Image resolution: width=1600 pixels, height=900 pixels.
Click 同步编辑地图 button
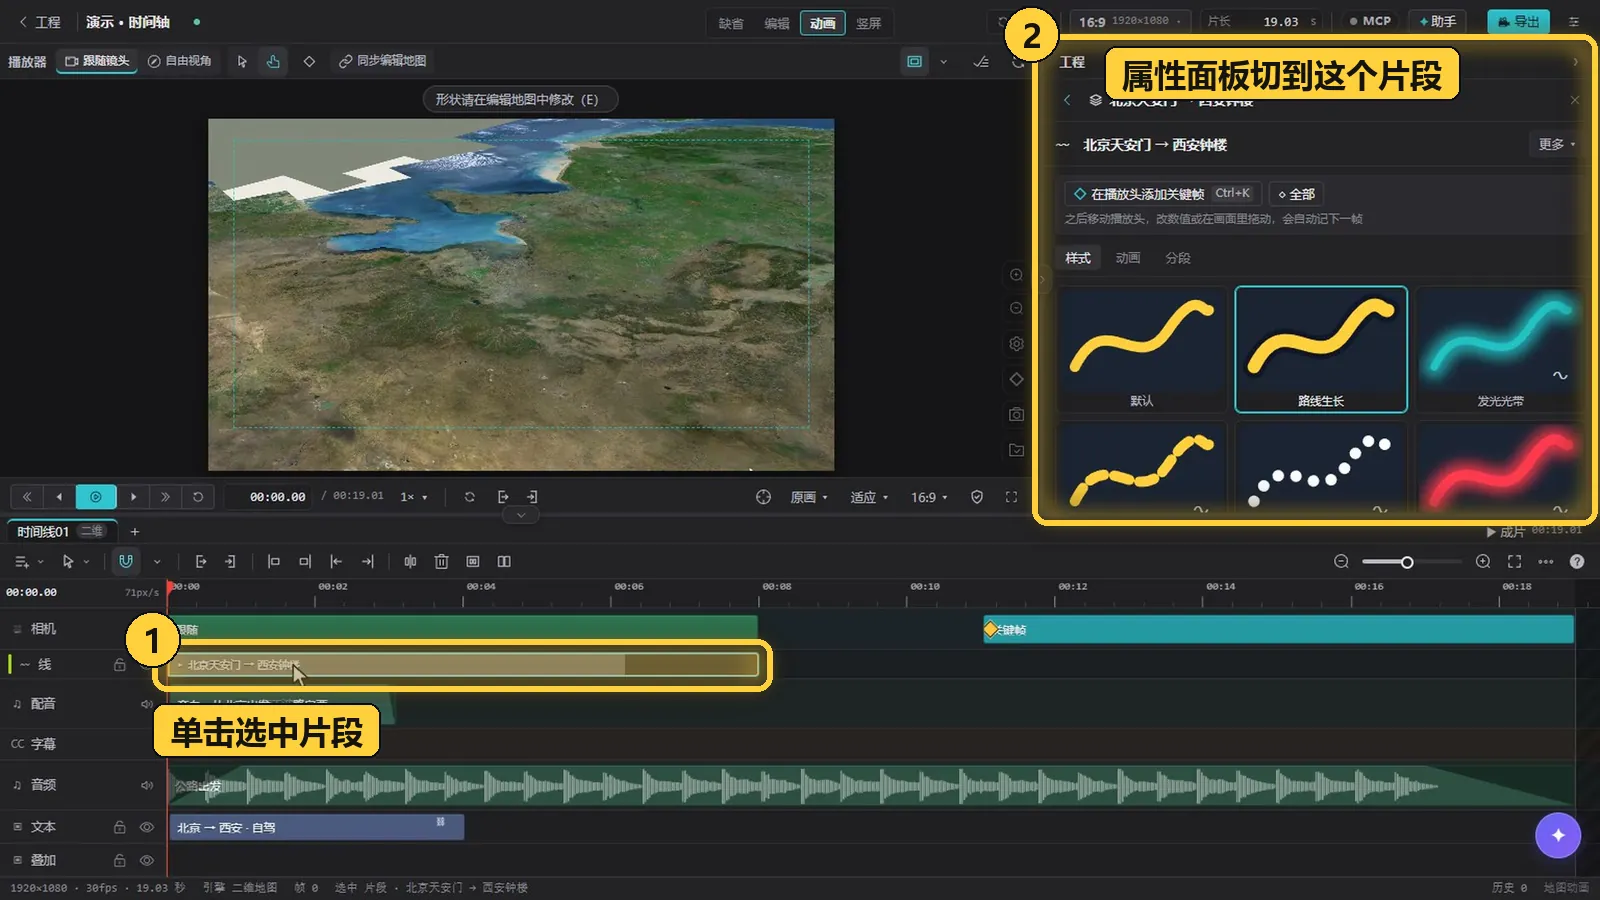click(383, 62)
